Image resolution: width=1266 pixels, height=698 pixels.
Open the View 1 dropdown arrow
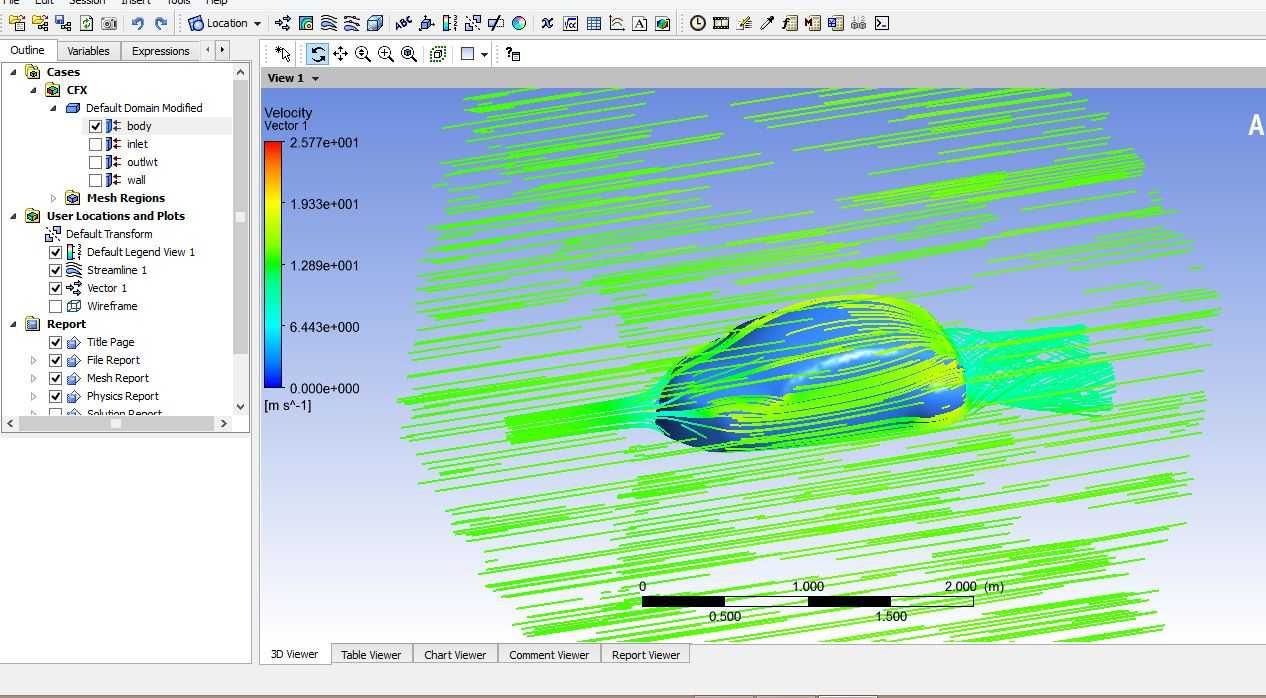(315, 78)
